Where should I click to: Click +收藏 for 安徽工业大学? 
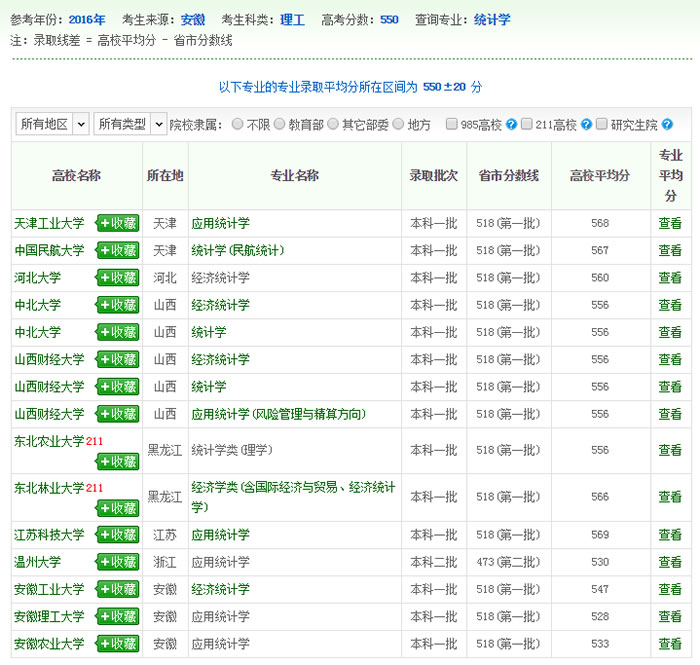pyautogui.click(x=118, y=589)
